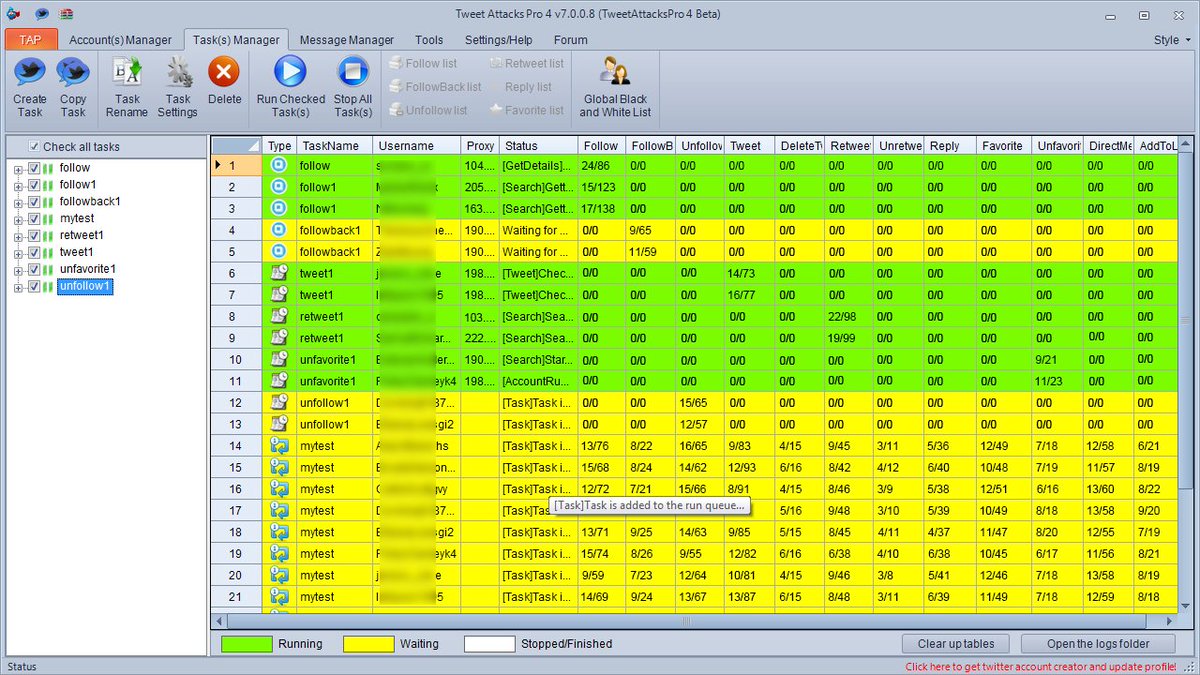Expand the followback1 tree node

point(18,202)
